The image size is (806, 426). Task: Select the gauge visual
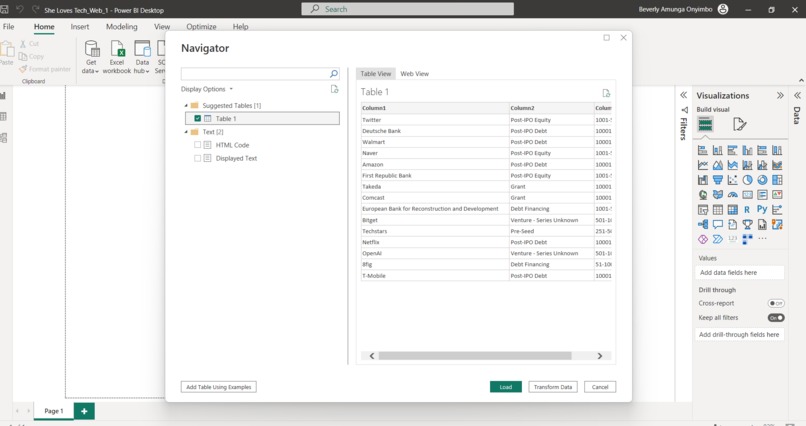(732, 195)
